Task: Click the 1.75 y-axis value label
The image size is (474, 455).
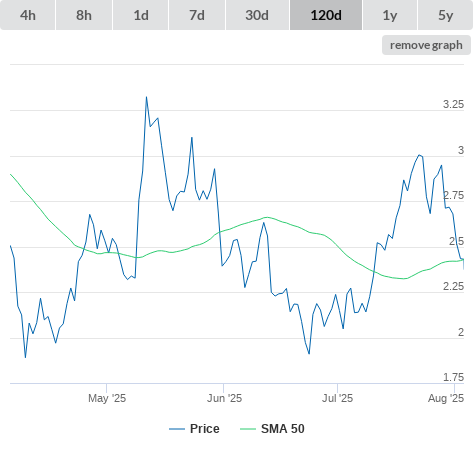Action: [x=453, y=377]
